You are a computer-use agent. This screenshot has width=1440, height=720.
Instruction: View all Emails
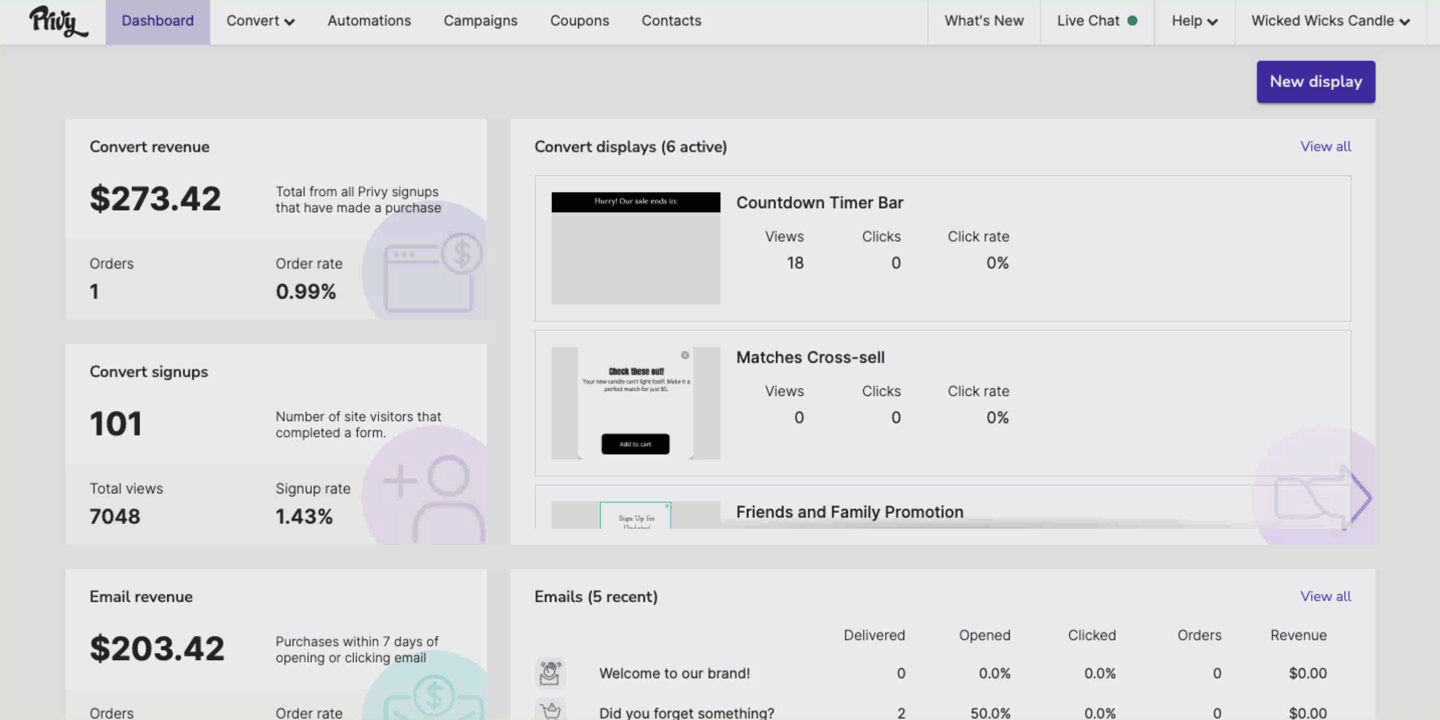point(1325,596)
